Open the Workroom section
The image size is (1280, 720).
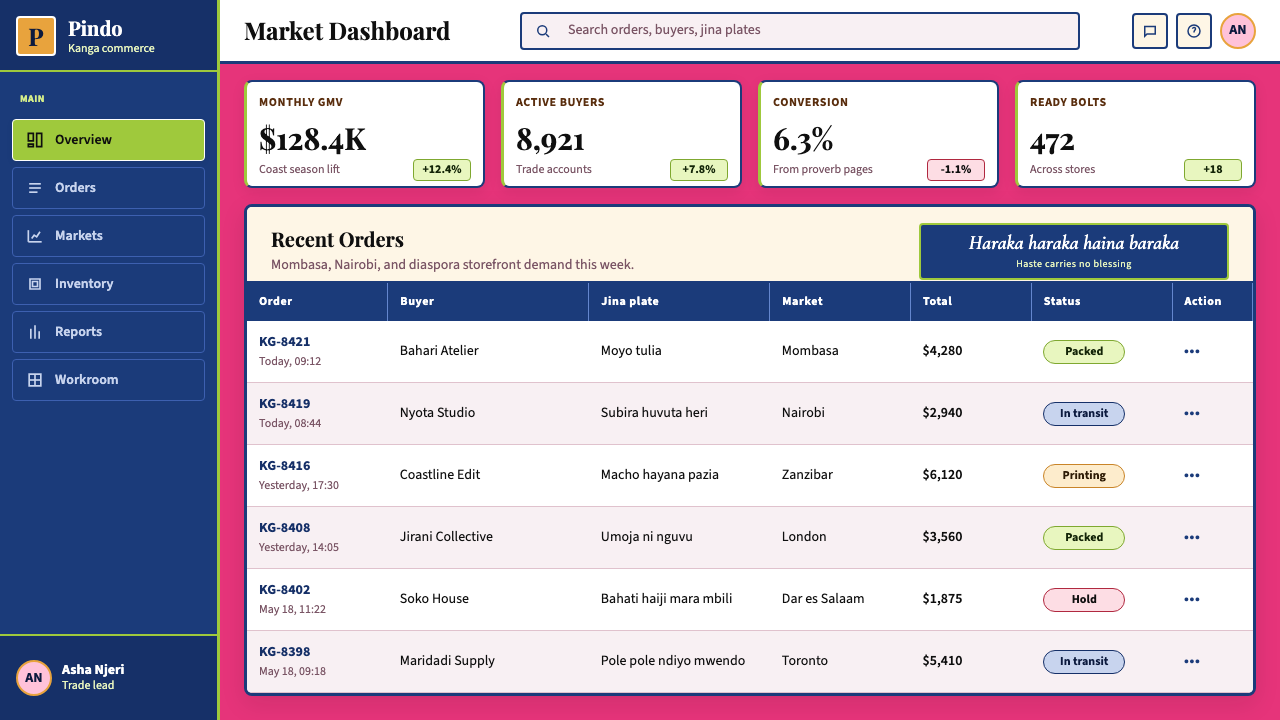point(108,380)
